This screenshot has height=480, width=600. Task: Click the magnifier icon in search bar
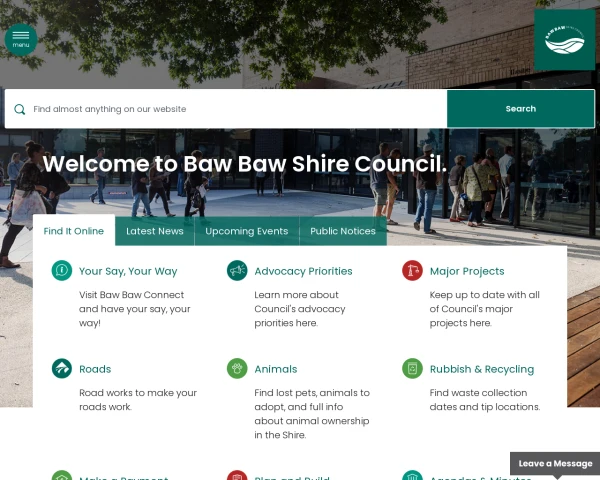point(20,109)
